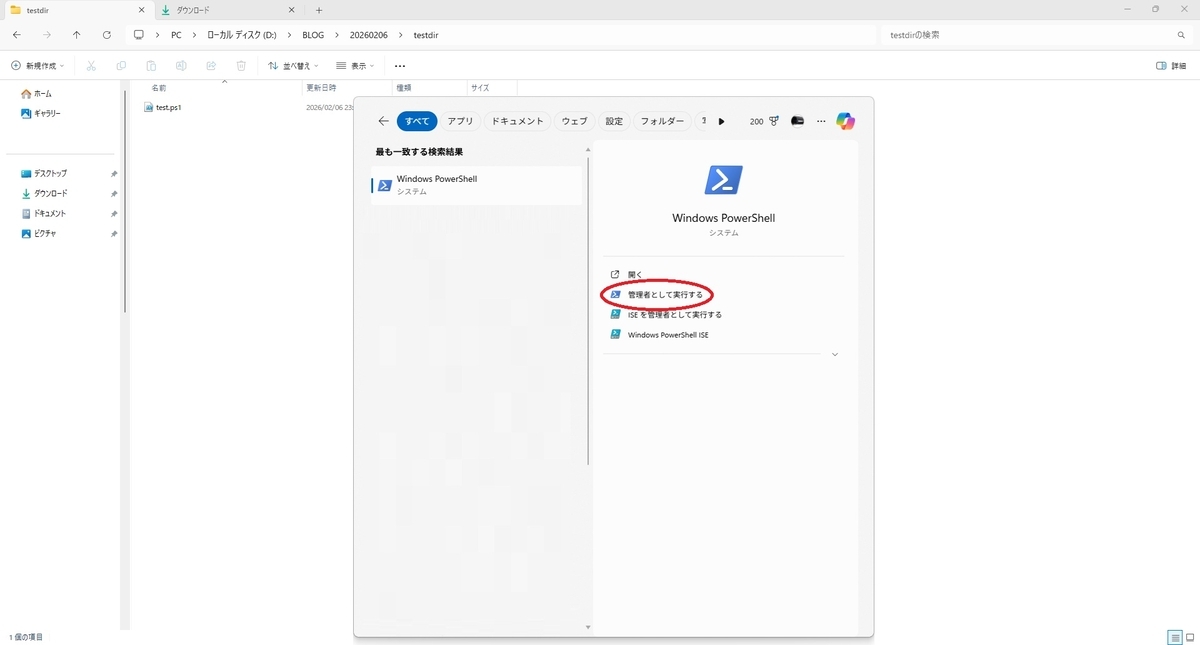Select Windows PowerShell in the best match list
The image size is (1200, 645).
point(477,185)
